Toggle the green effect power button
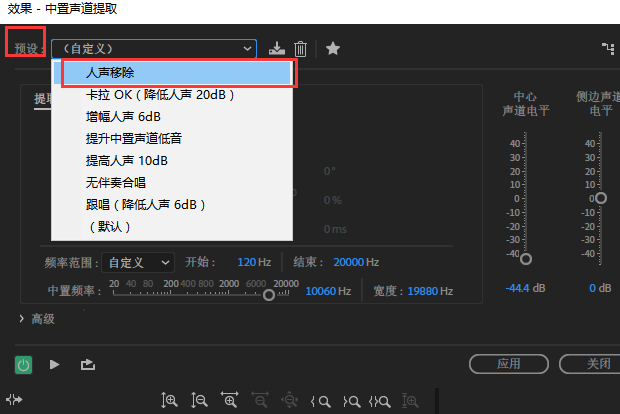The height and width of the screenshot is (414, 620). point(23,365)
